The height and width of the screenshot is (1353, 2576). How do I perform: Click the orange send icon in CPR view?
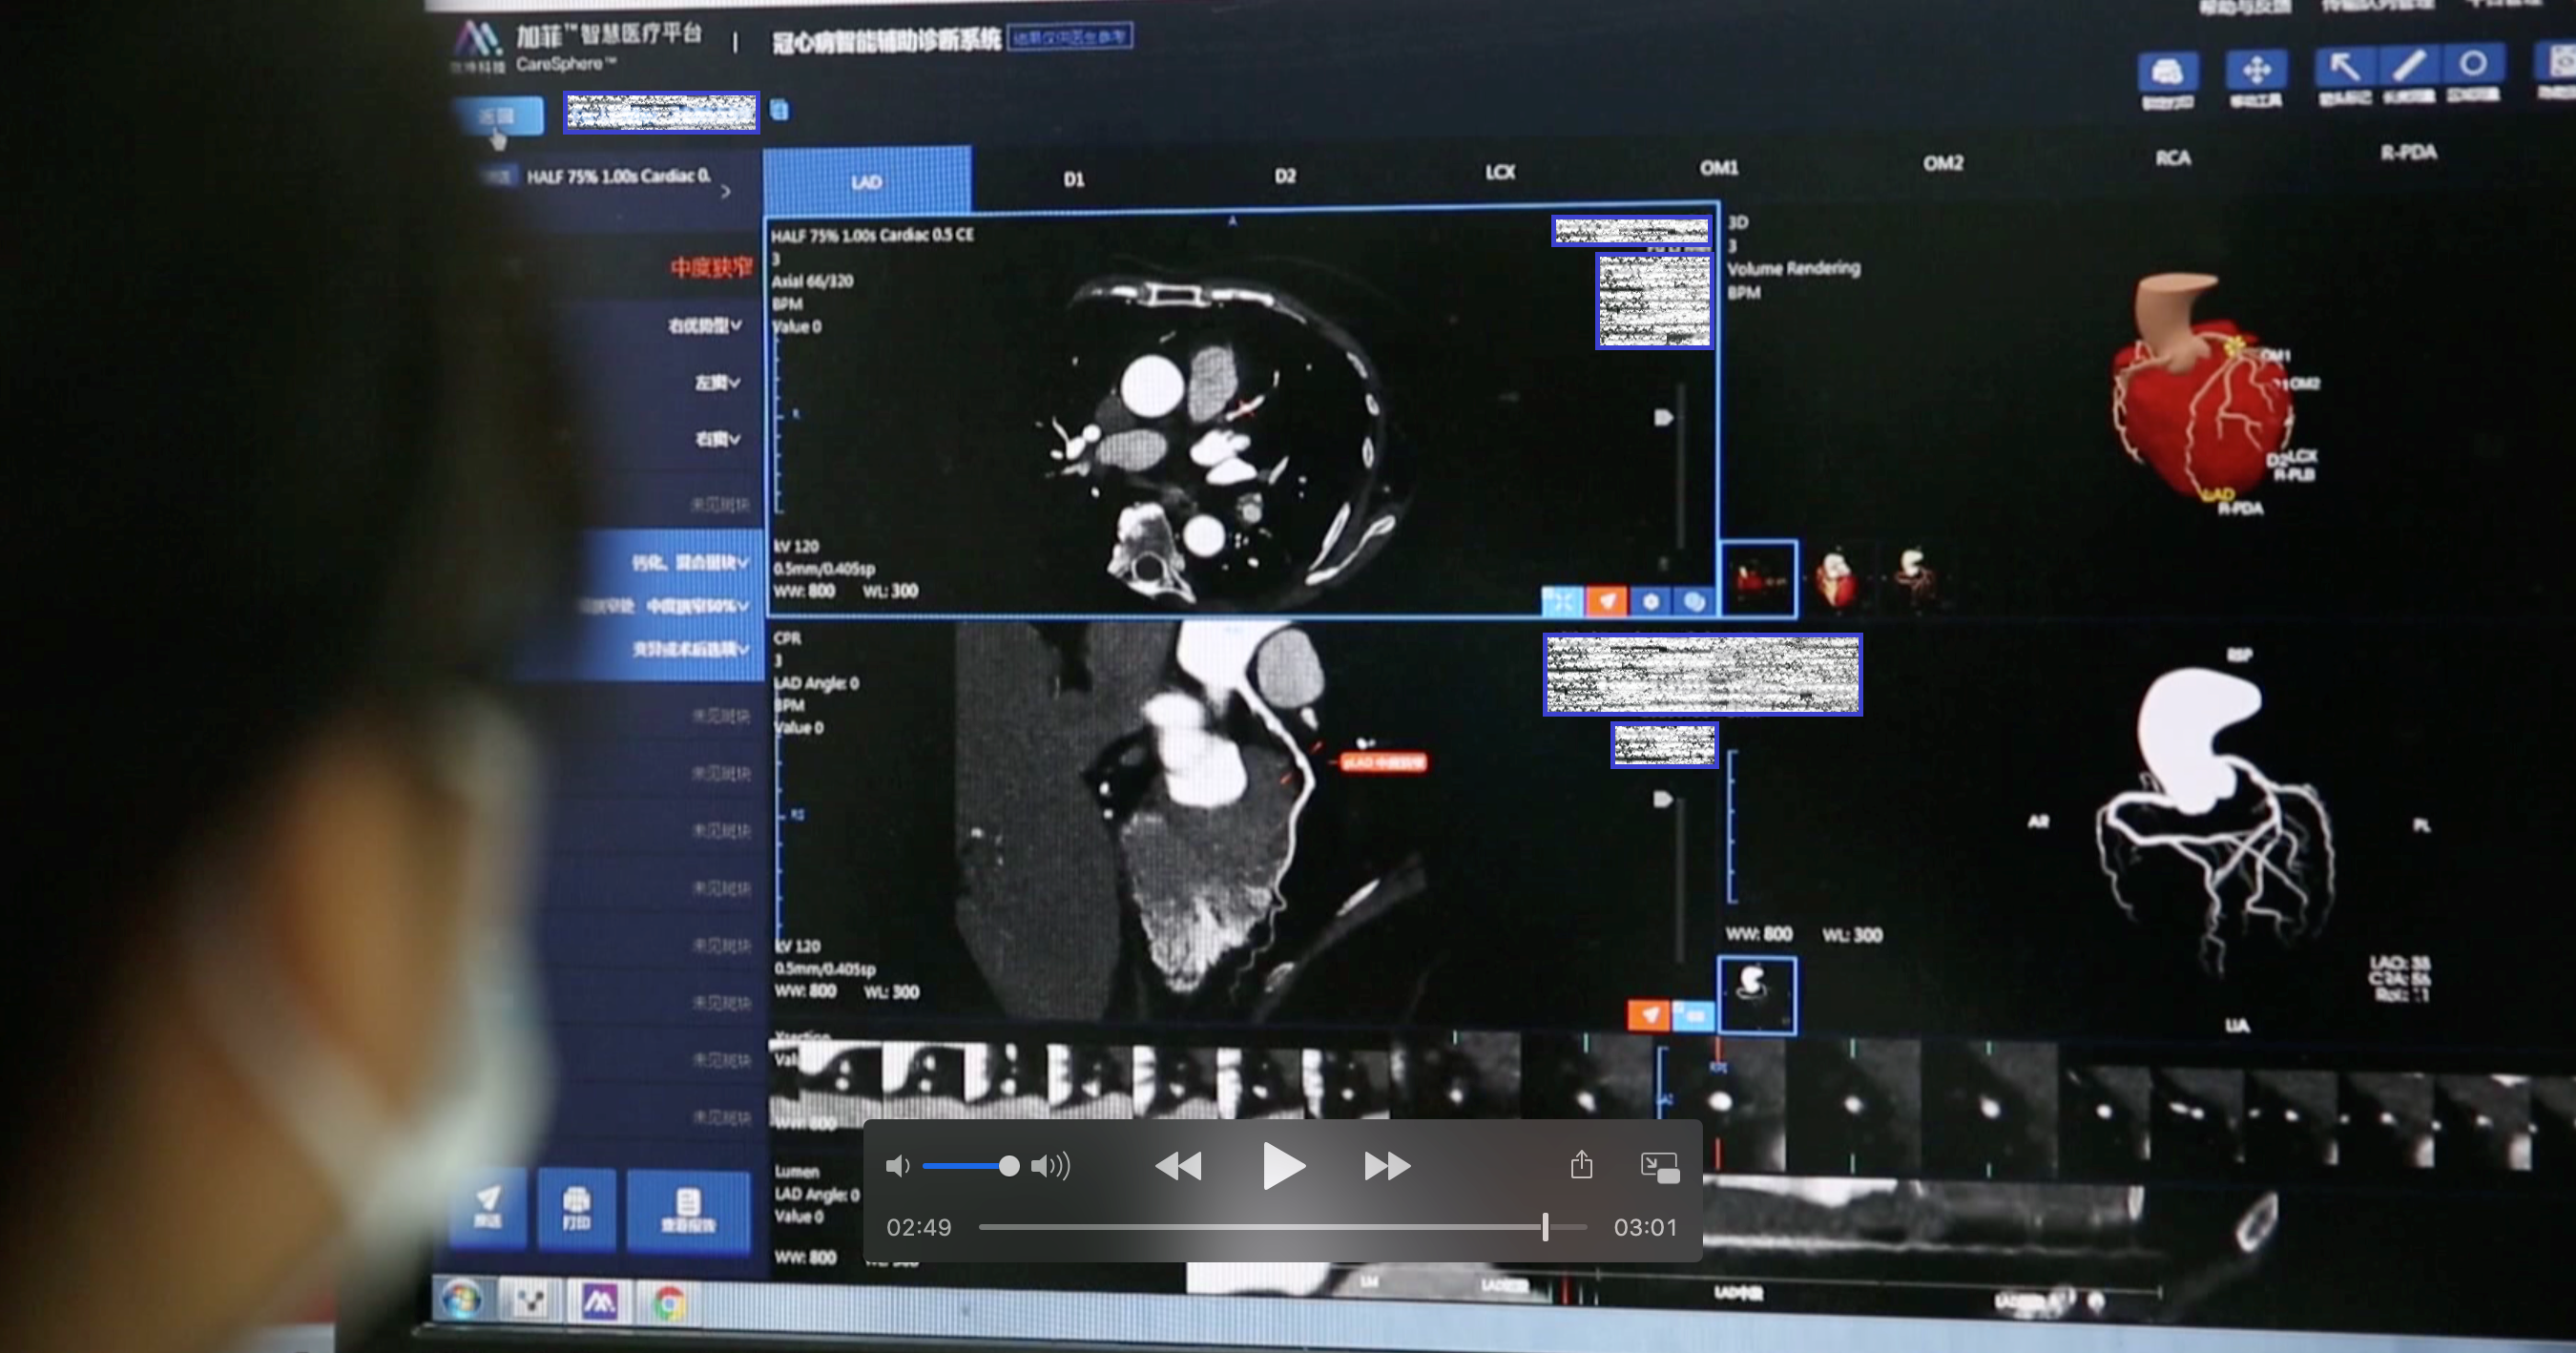pyautogui.click(x=1648, y=1015)
